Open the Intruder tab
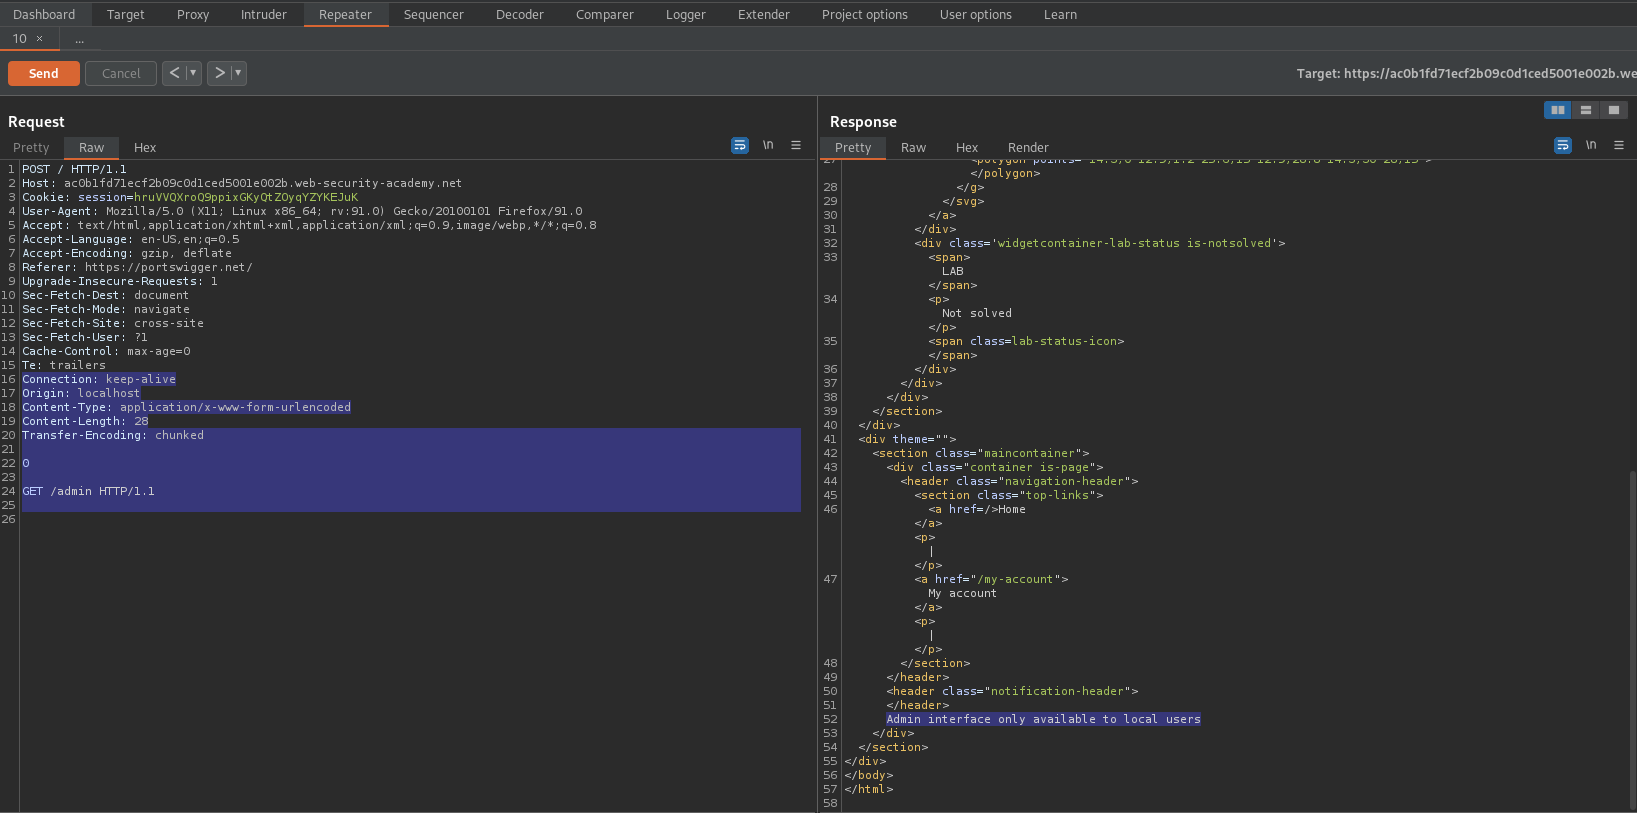The height and width of the screenshot is (813, 1637). point(264,14)
